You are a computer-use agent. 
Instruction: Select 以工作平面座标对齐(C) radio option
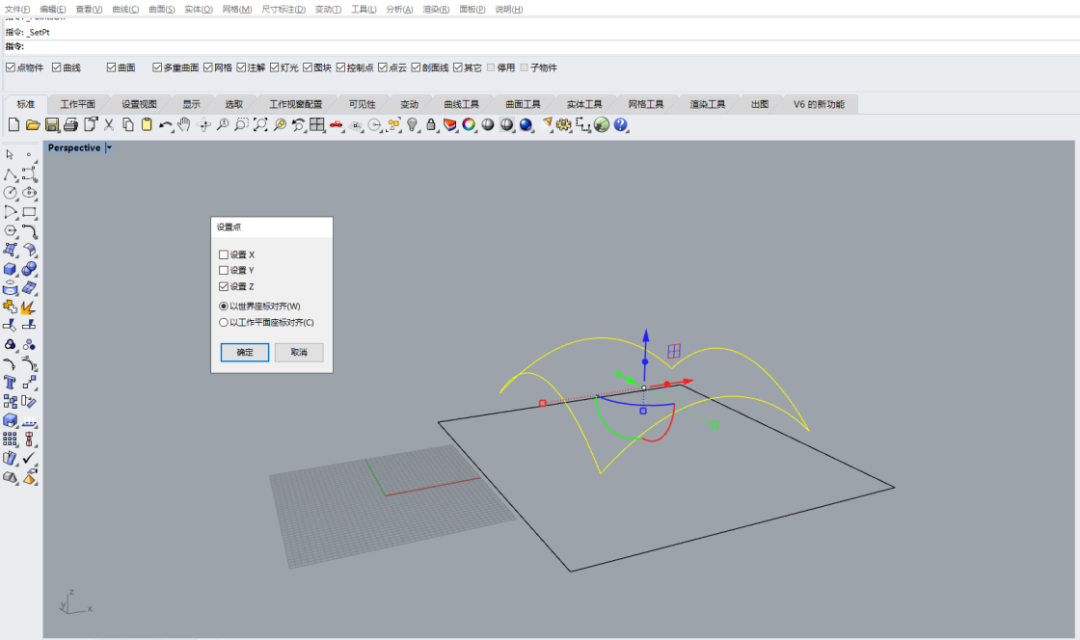pos(224,323)
